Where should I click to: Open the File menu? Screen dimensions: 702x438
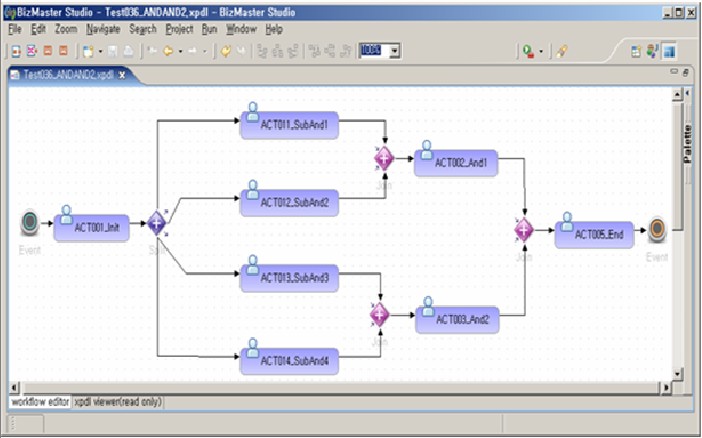pyautogui.click(x=15, y=29)
